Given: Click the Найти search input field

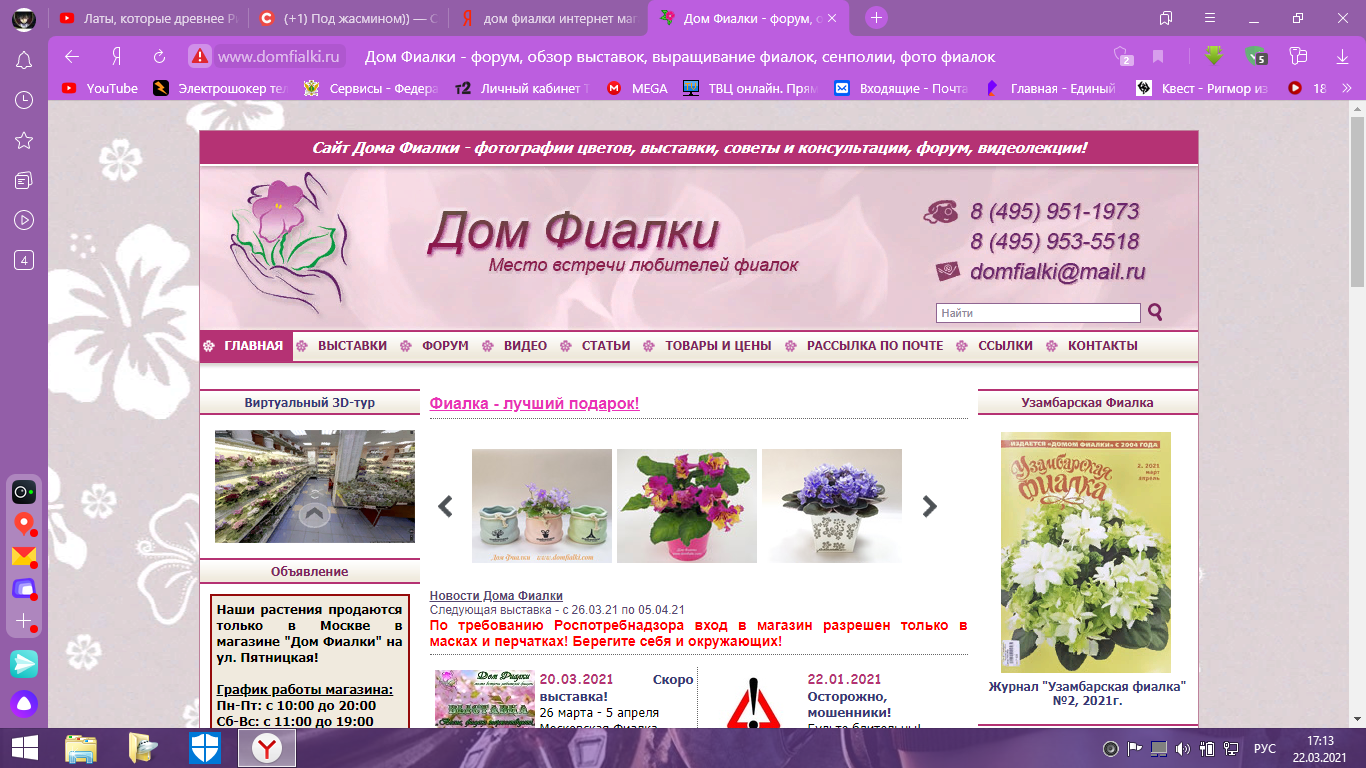Looking at the screenshot, I should pos(1038,313).
